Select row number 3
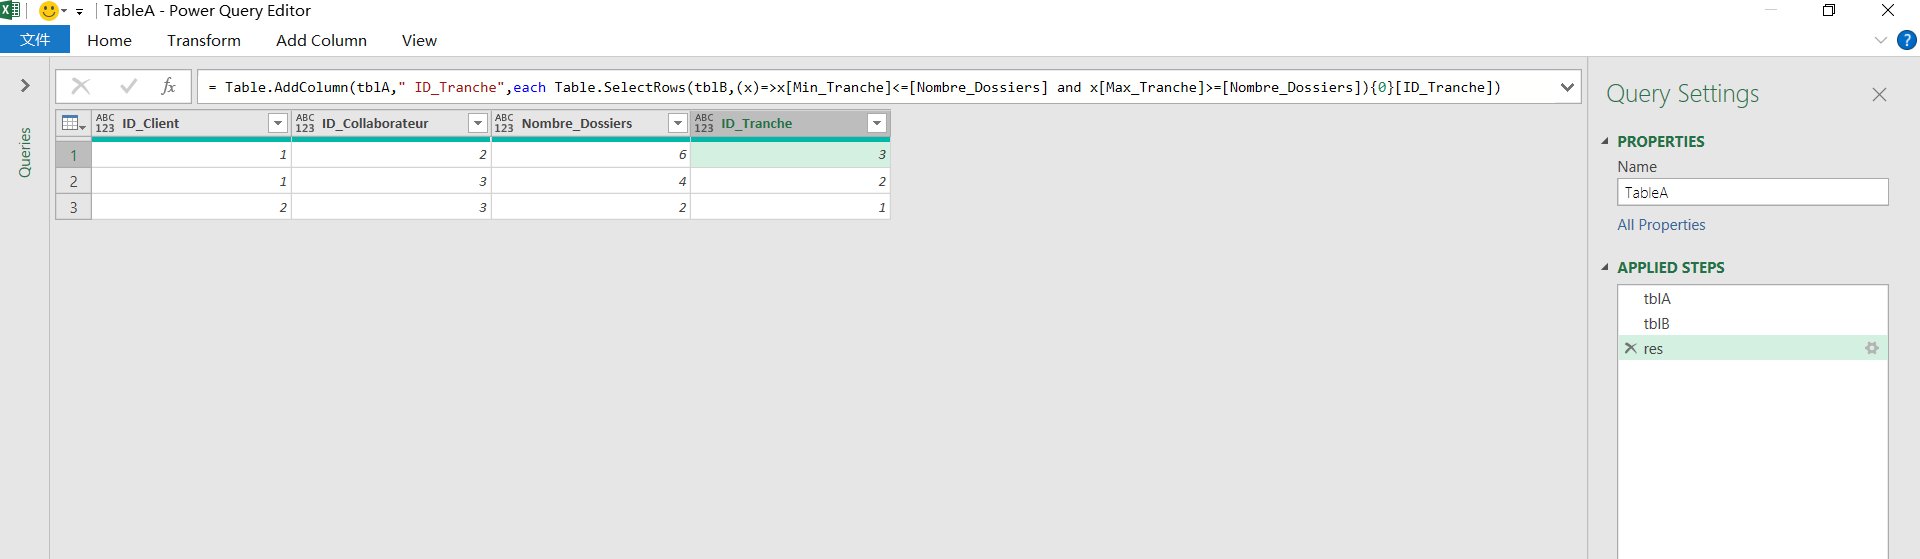 coord(73,207)
